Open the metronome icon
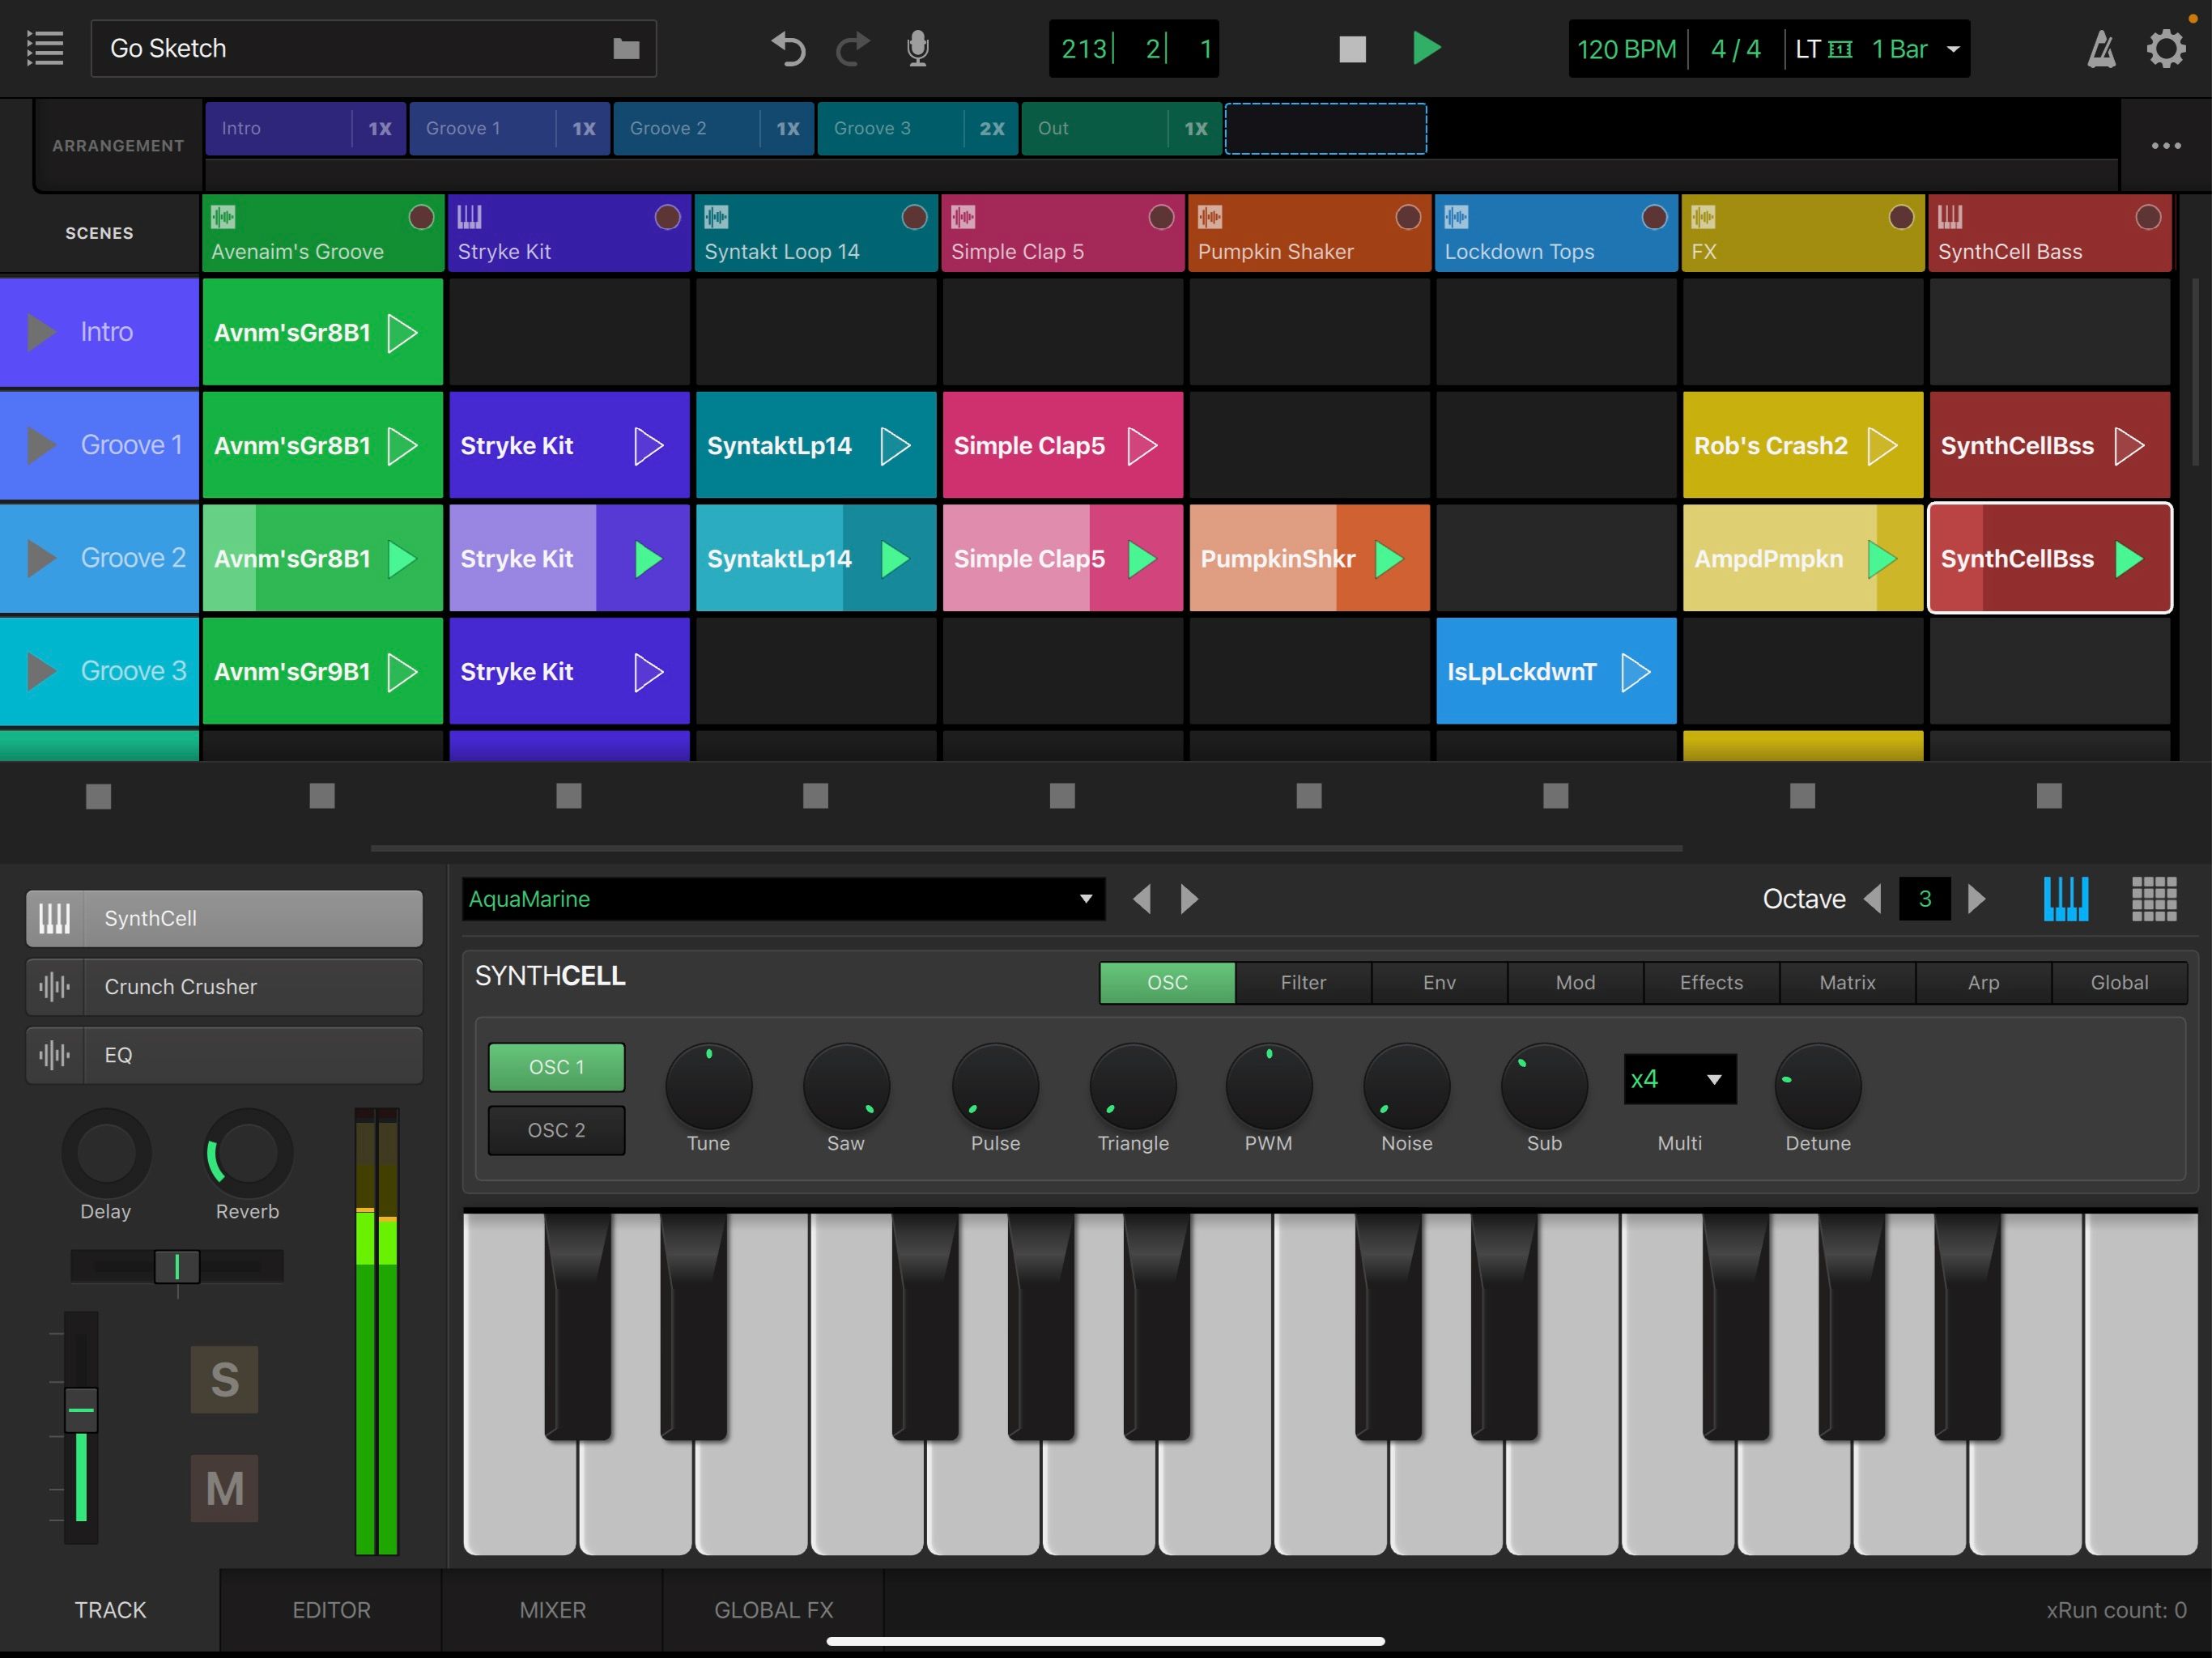 tap(2101, 48)
